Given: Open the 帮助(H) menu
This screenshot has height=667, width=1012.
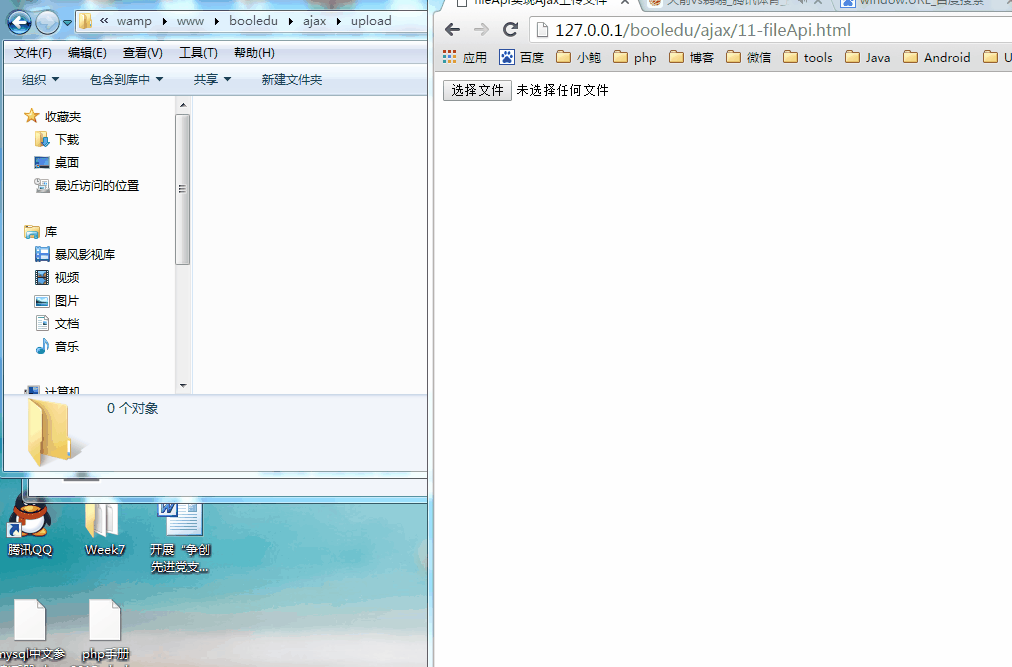Looking at the screenshot, I should (254, 53).
